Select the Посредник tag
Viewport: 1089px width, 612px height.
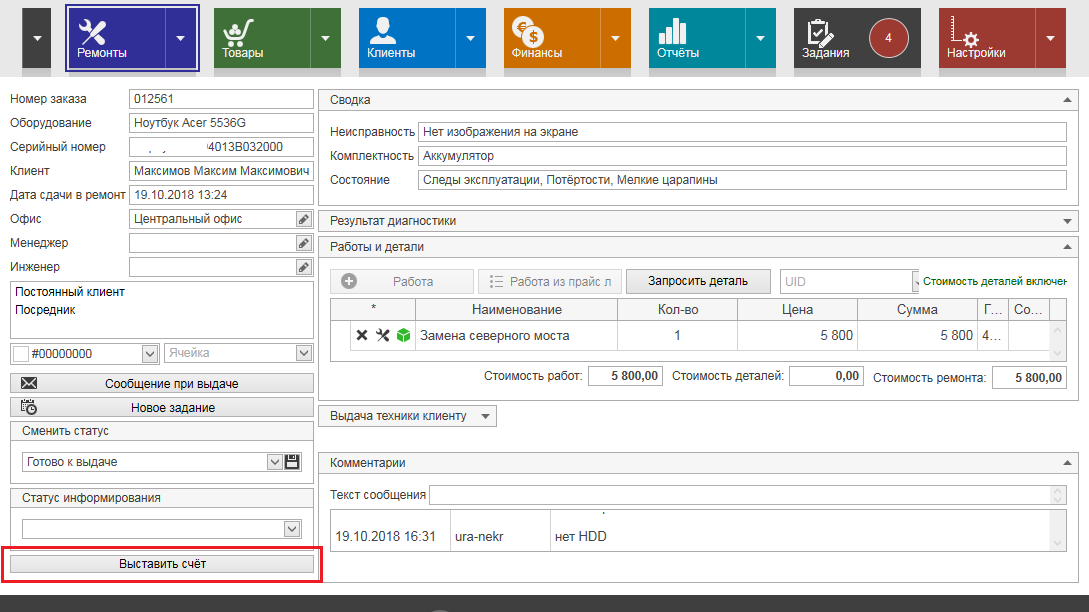click(45, 310)
